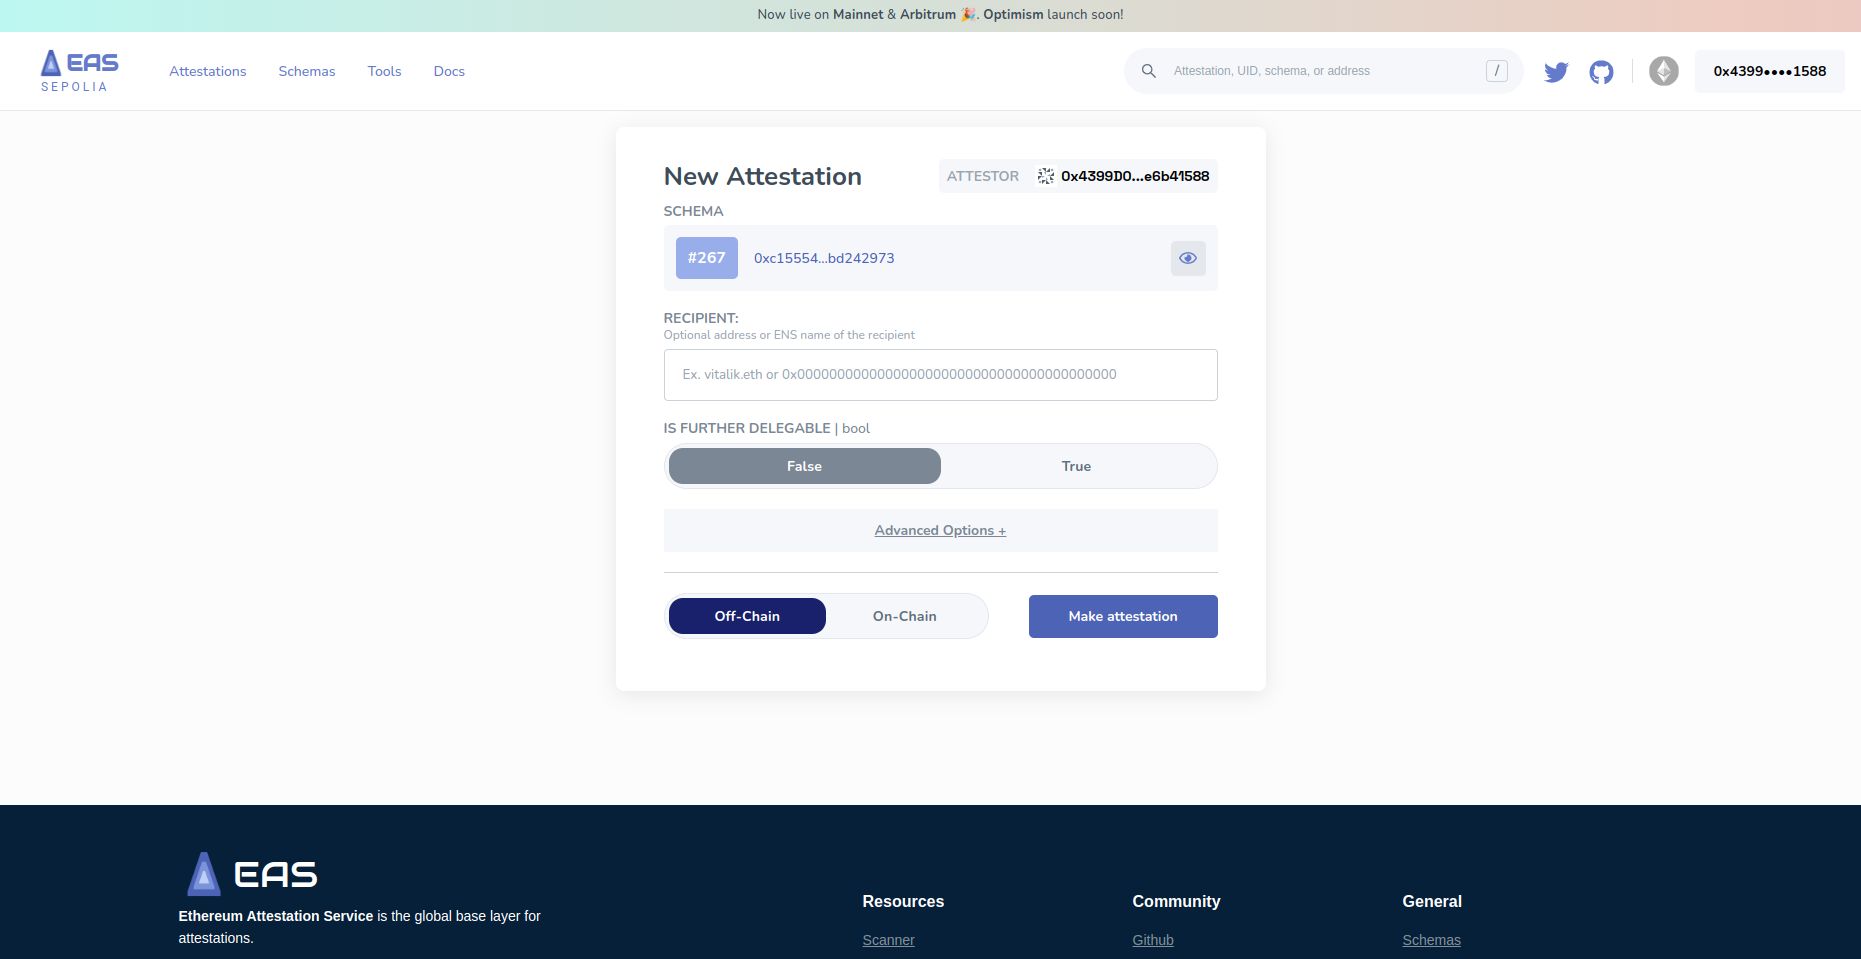Screen dimensions: 1861x959
Task: Expand Advanced Options section
Action: (940, 530)
